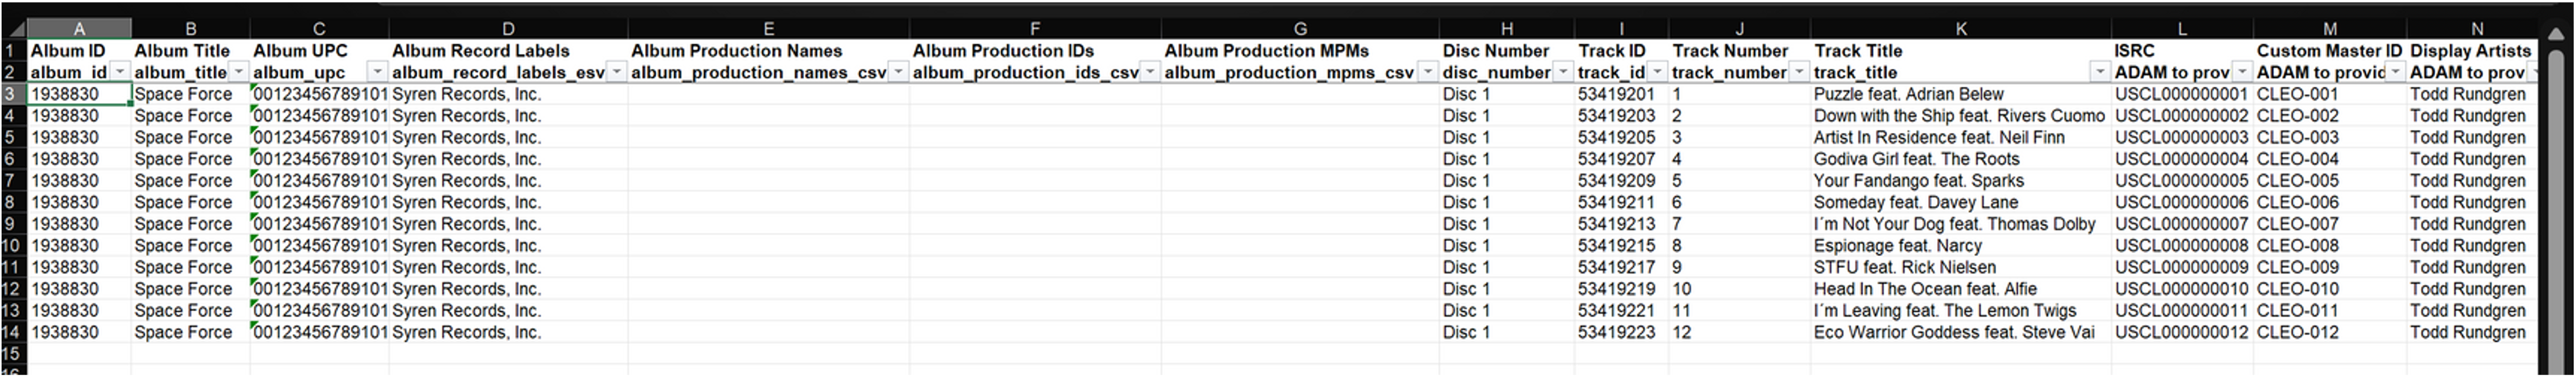Click the Select All corner box
The image size is (2576, 377).
tap(12, 29)
